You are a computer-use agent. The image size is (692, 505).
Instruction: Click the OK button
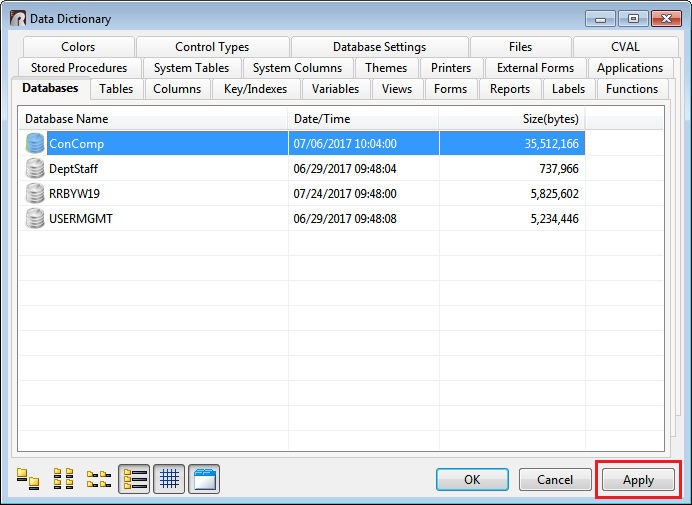point(472,480)
